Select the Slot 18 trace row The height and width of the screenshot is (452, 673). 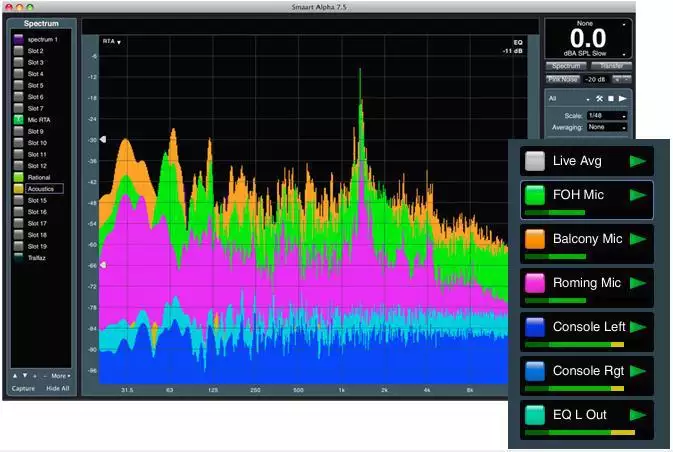[37, 235]
